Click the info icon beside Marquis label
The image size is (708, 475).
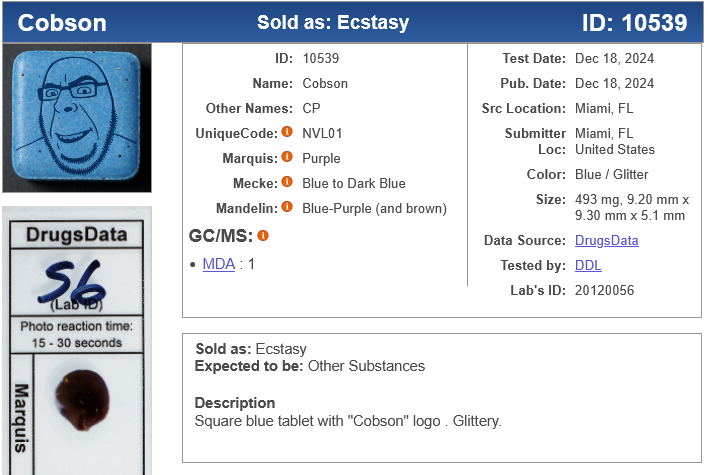click(287, 157)
